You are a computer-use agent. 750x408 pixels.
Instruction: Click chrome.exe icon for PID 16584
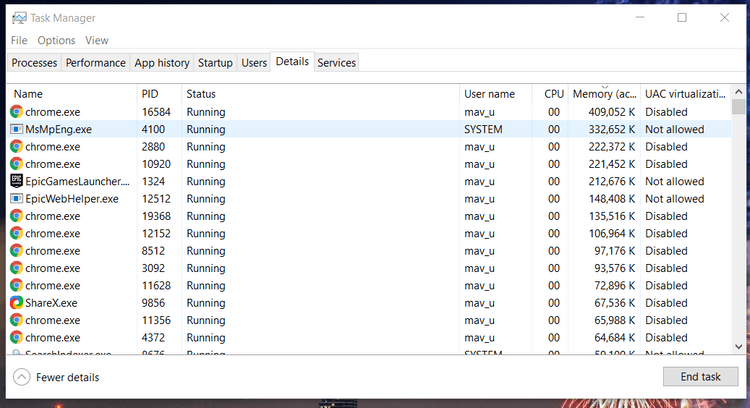coord(16,112)
